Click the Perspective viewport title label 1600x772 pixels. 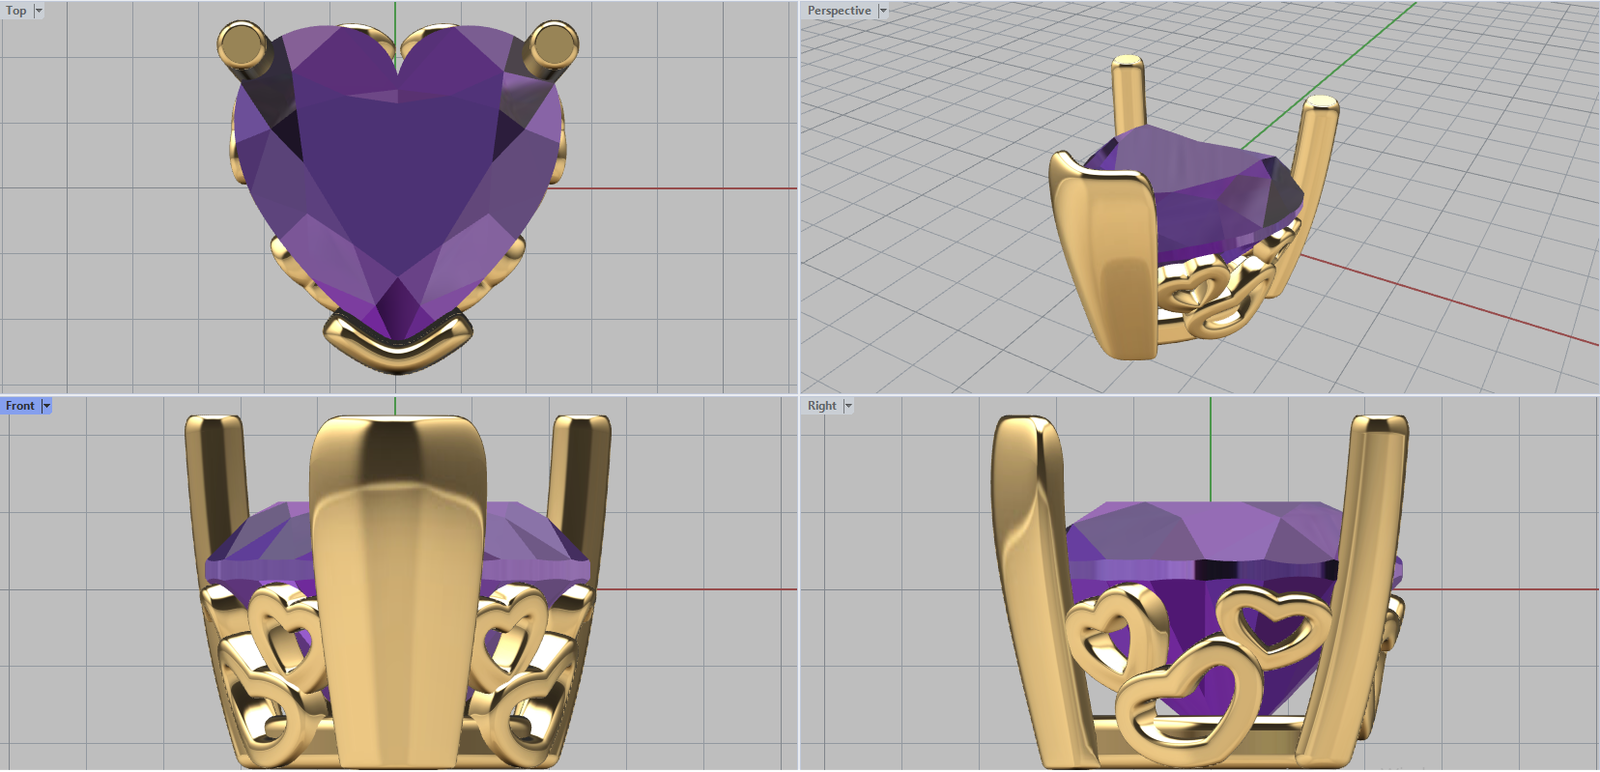[838, 11]
